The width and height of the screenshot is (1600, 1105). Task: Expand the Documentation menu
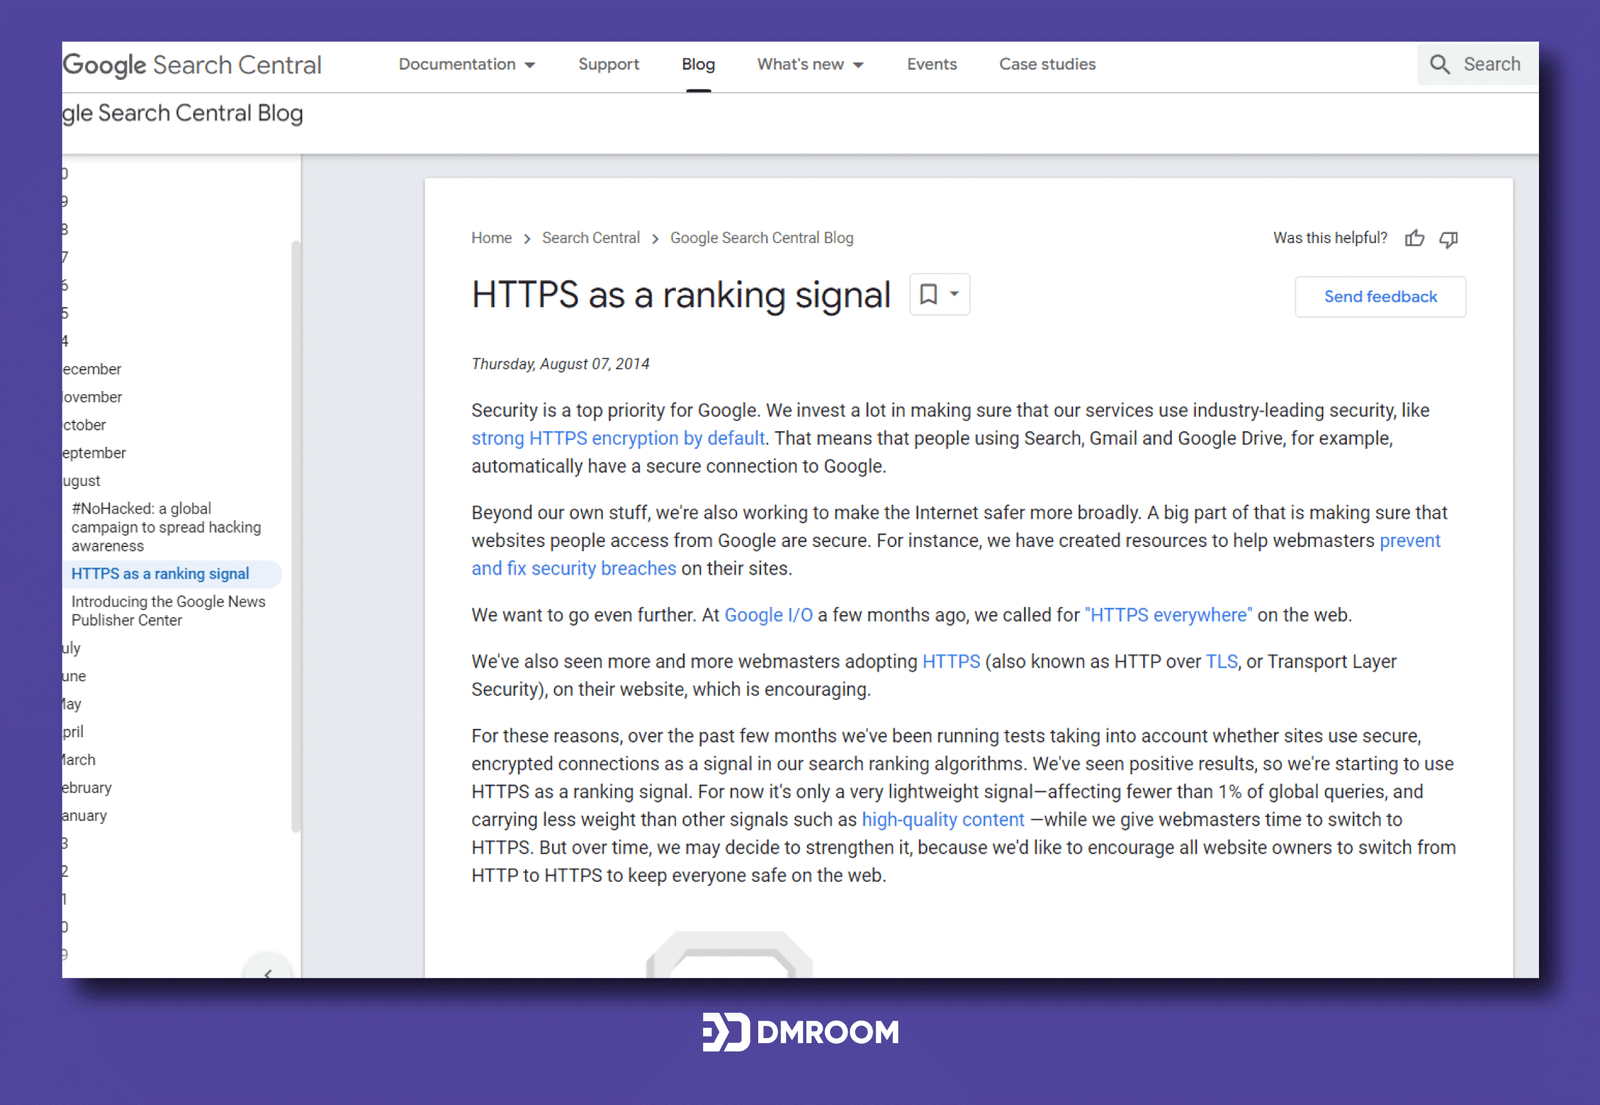[467, 64]
